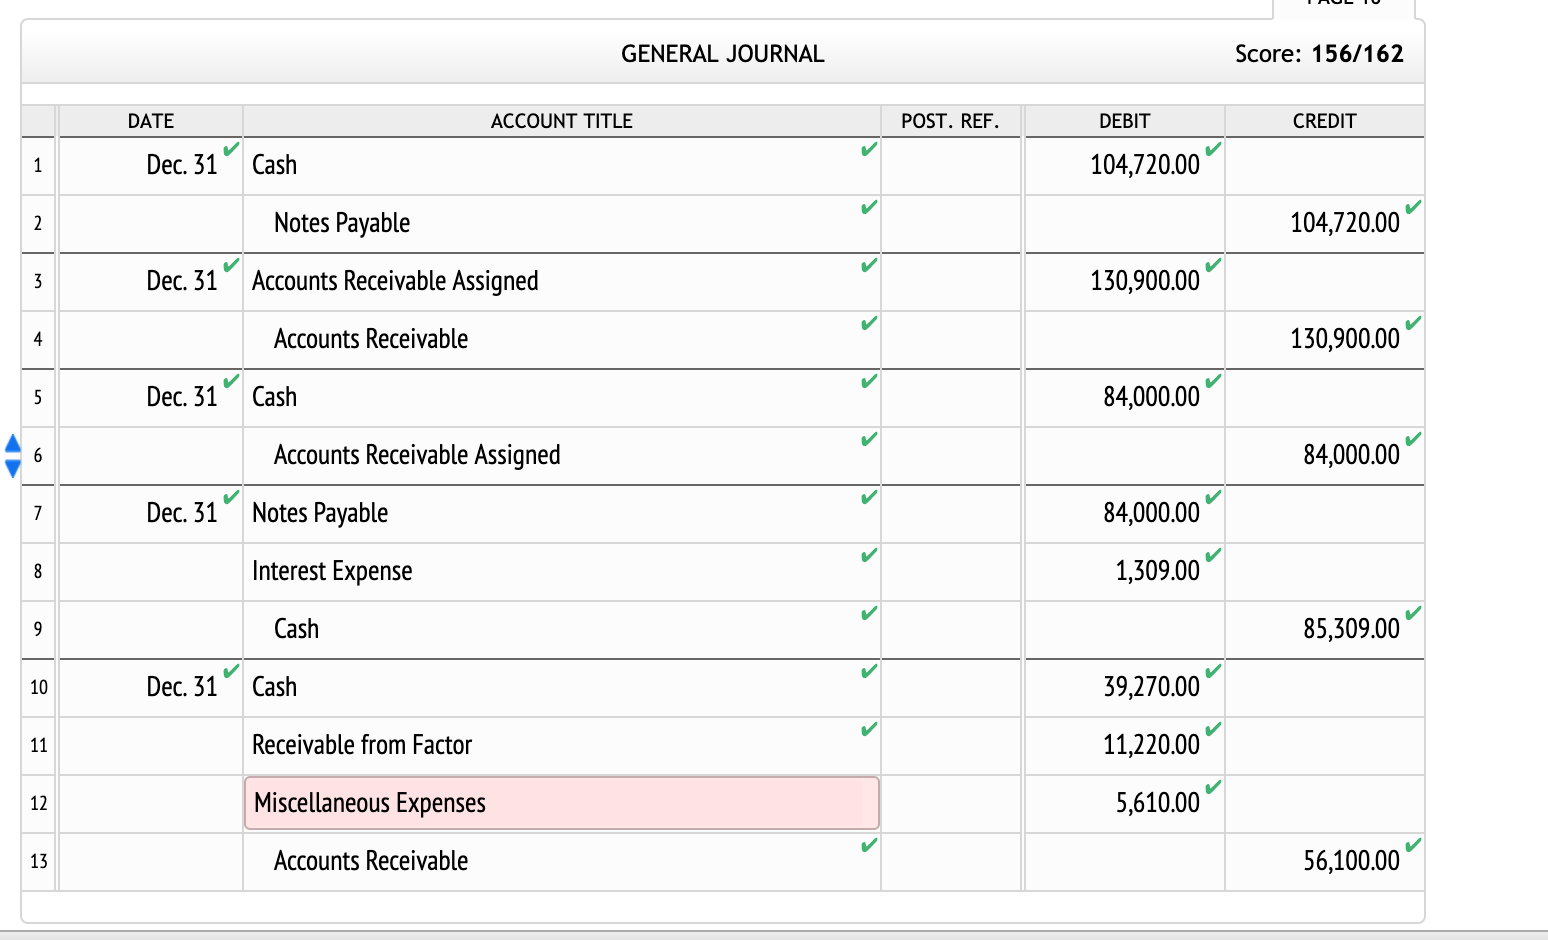Click Notes Payable account title in row 2
Image resolution: width=1548 pixels, height=940 pixels.
[x=342, y=223]
